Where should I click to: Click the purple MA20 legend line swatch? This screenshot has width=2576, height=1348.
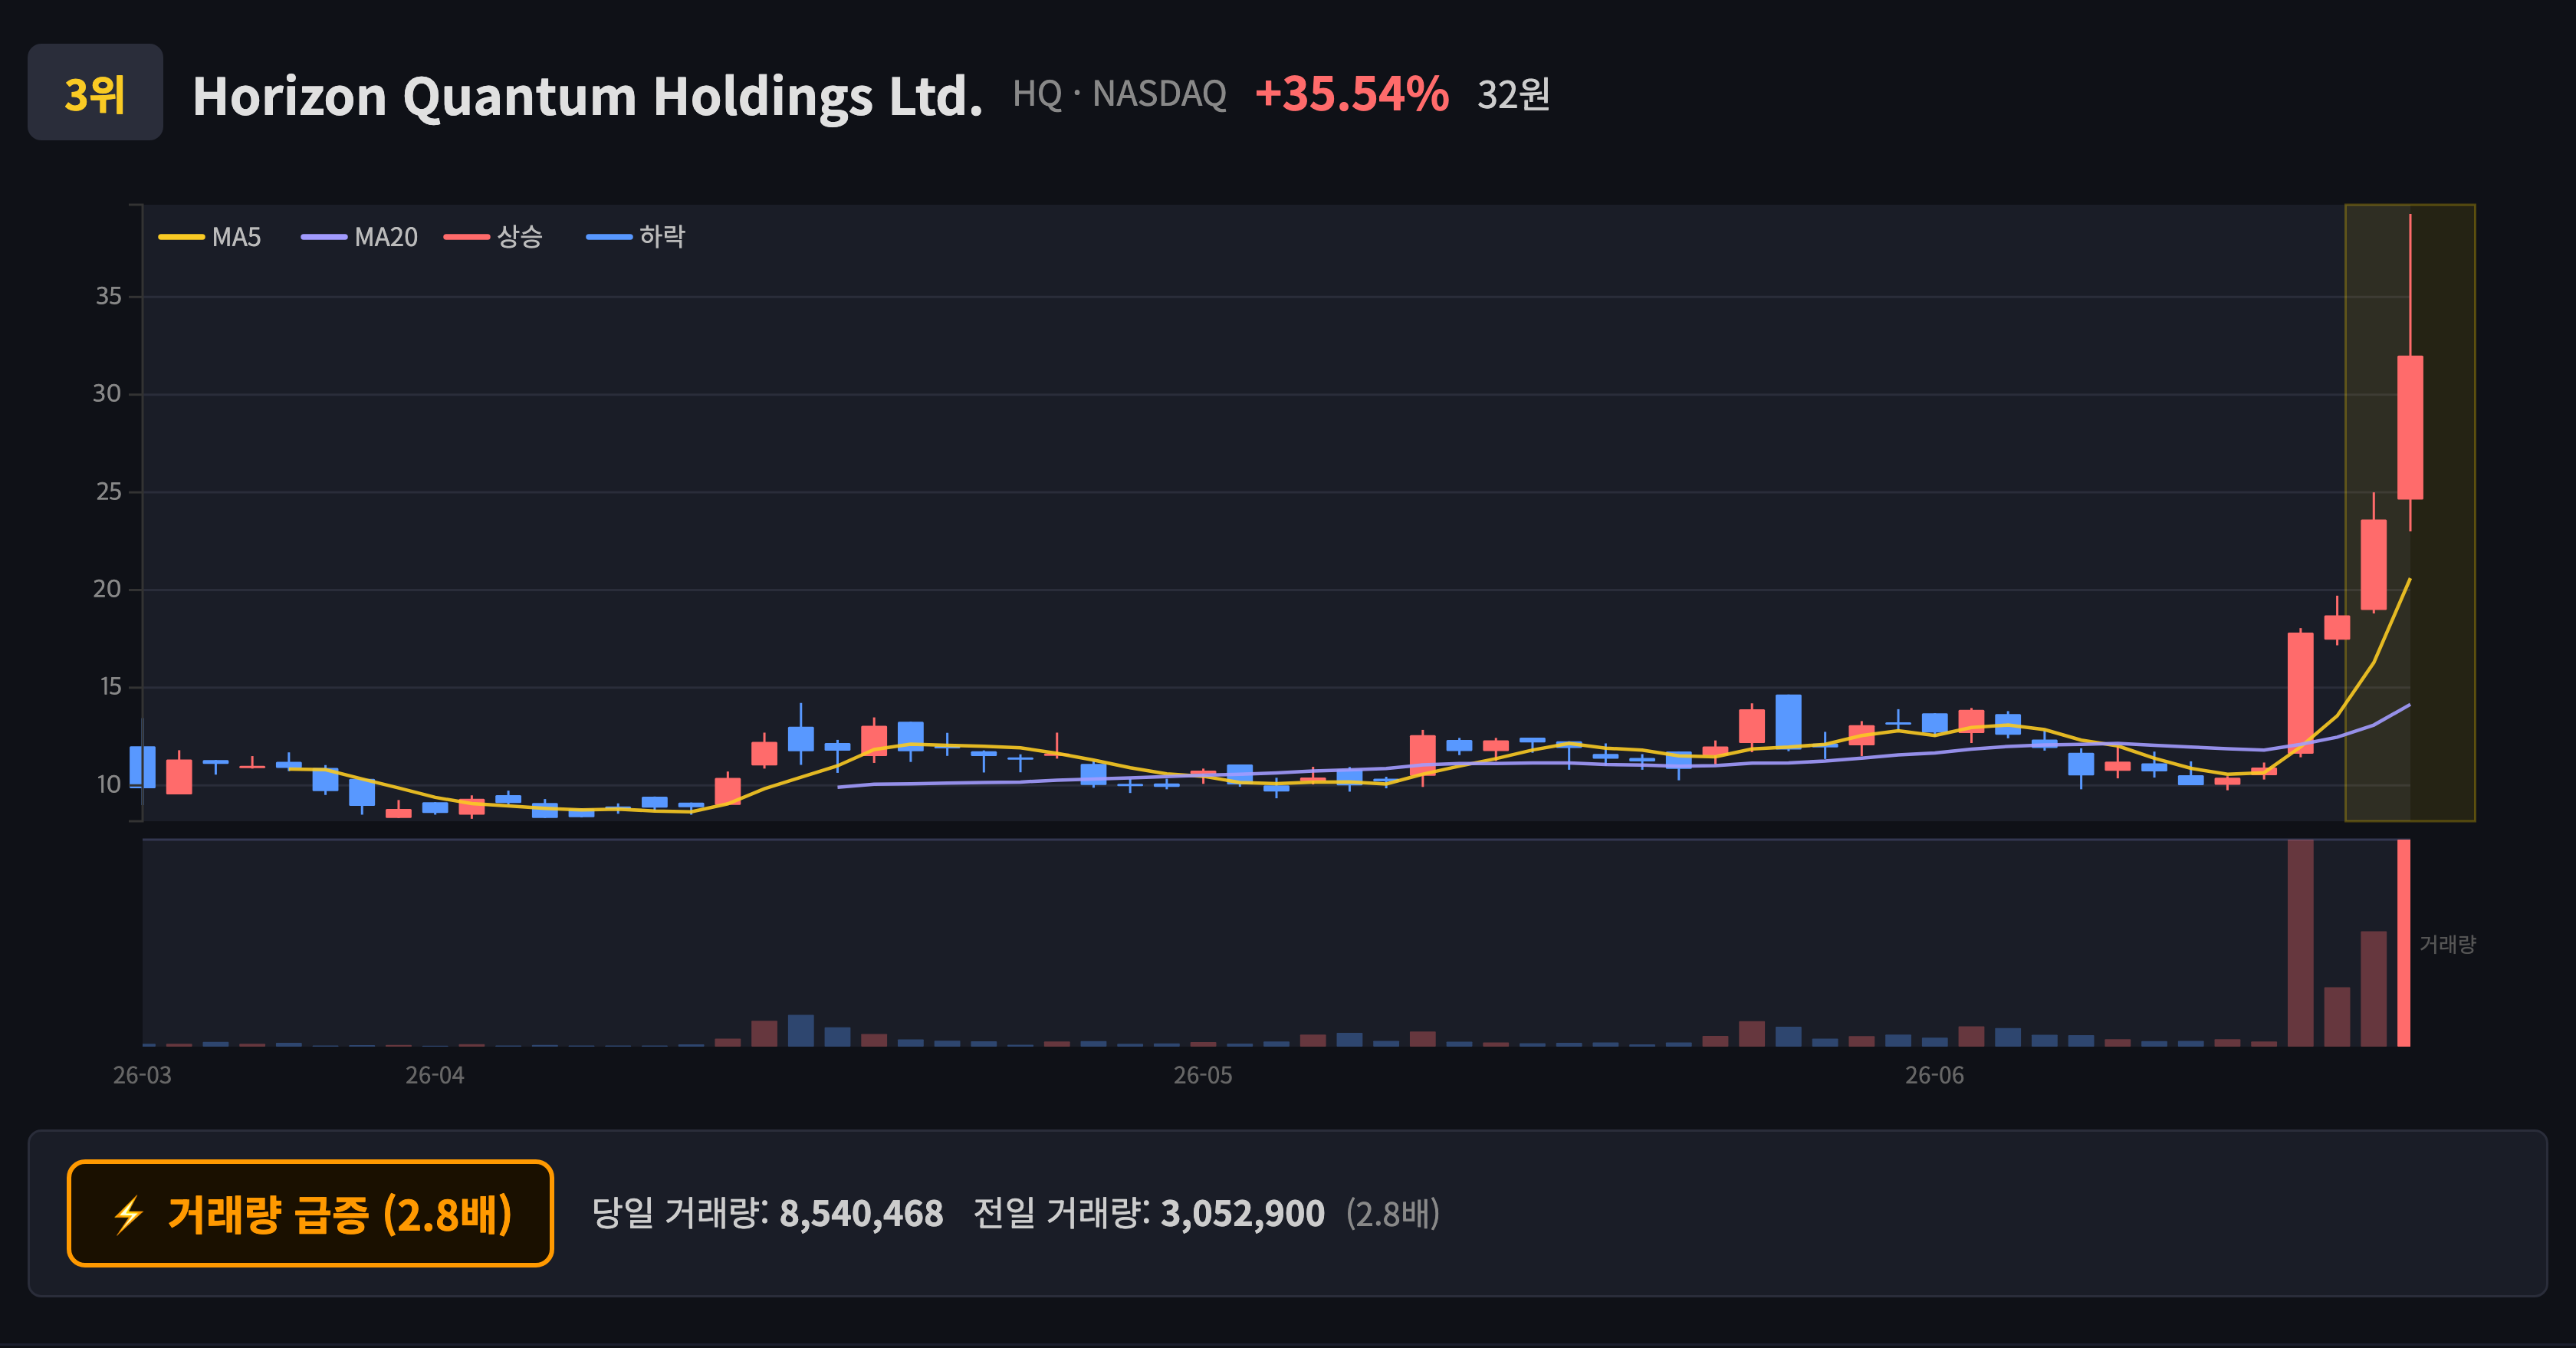[x=324, y=237]
